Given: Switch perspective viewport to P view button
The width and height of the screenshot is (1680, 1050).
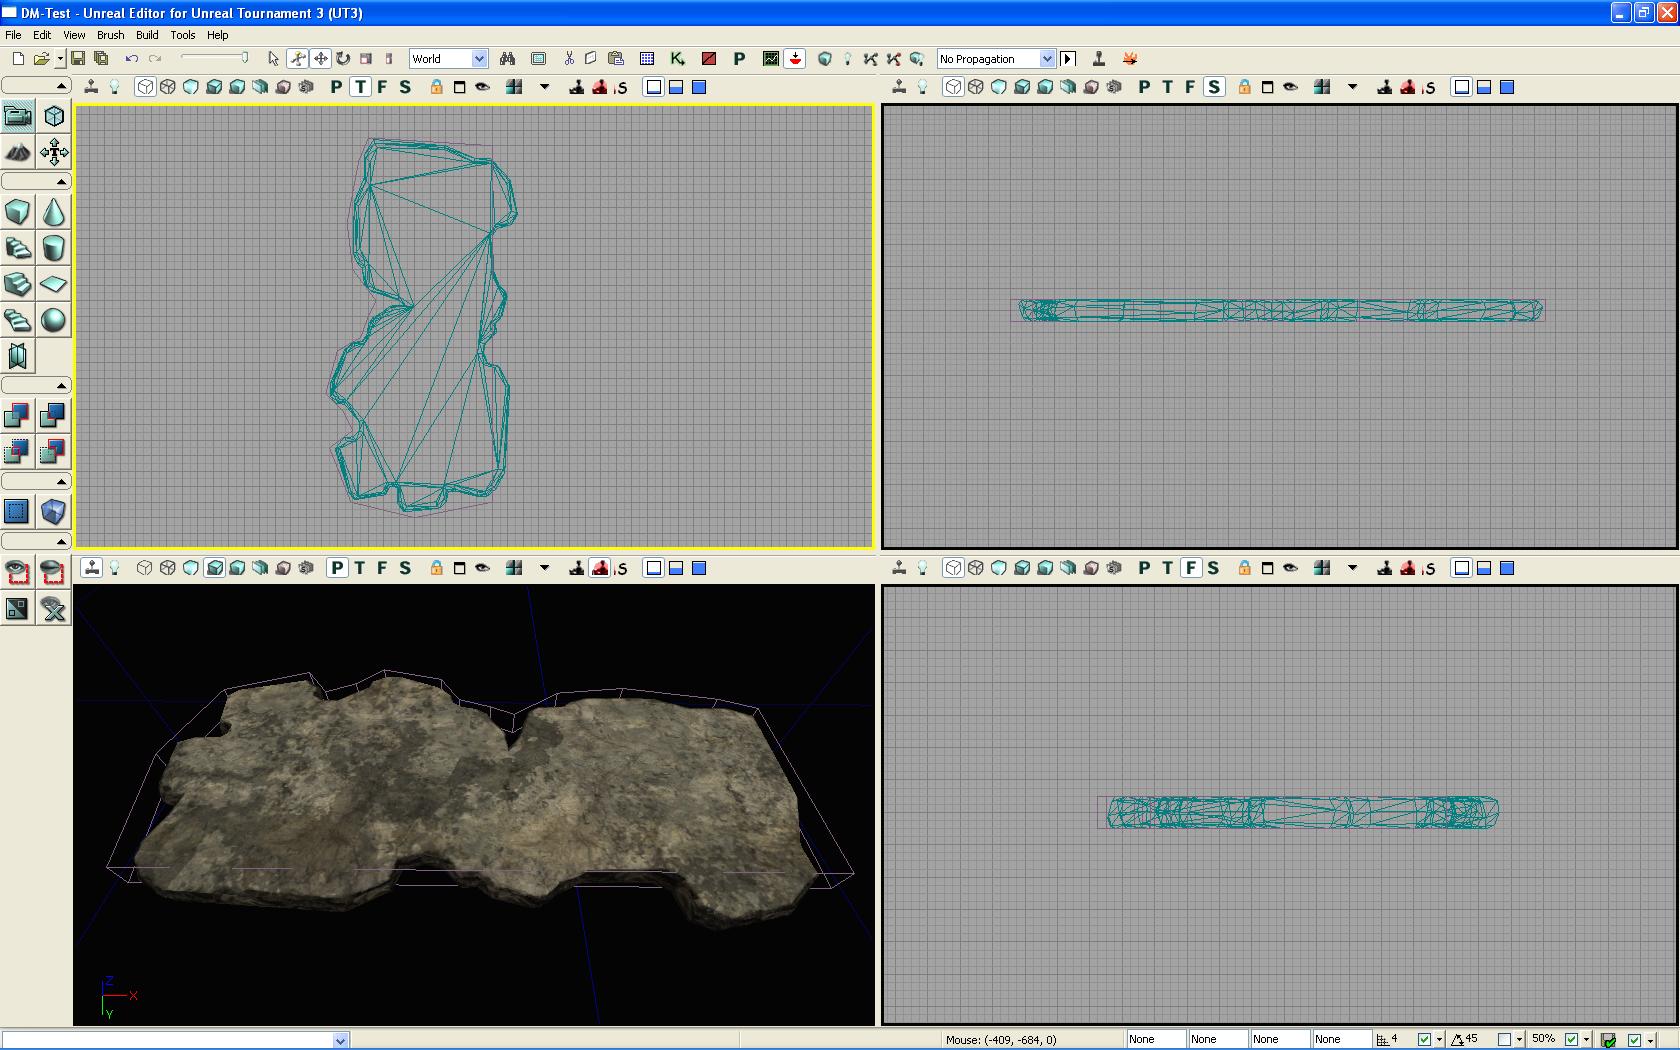Looking at the screenshot, I should click(x=337, y=568).
